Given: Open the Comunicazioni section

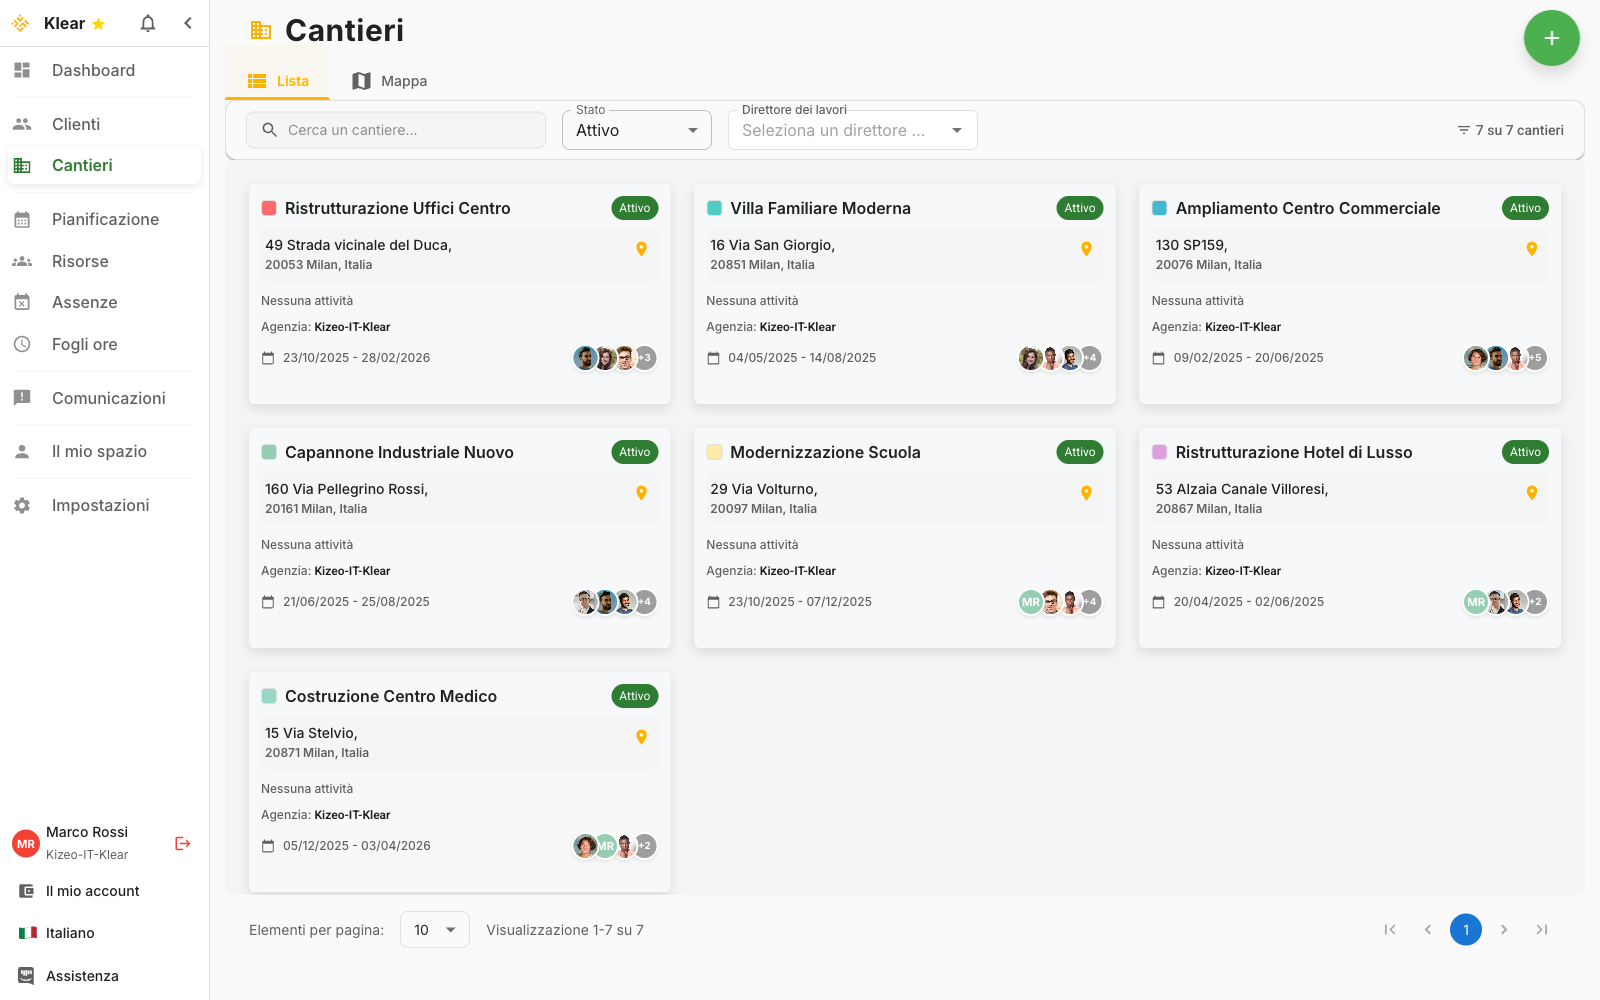Looking at the screenshot, I should coord(108,398).
